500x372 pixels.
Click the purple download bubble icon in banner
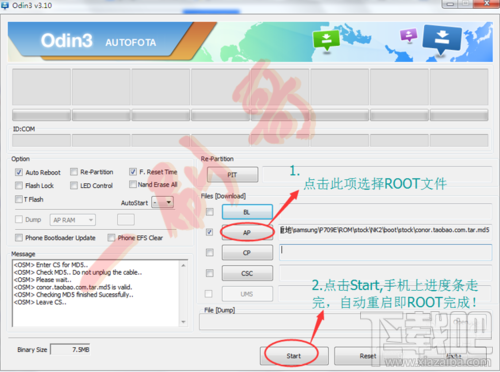tap(409, 35)
